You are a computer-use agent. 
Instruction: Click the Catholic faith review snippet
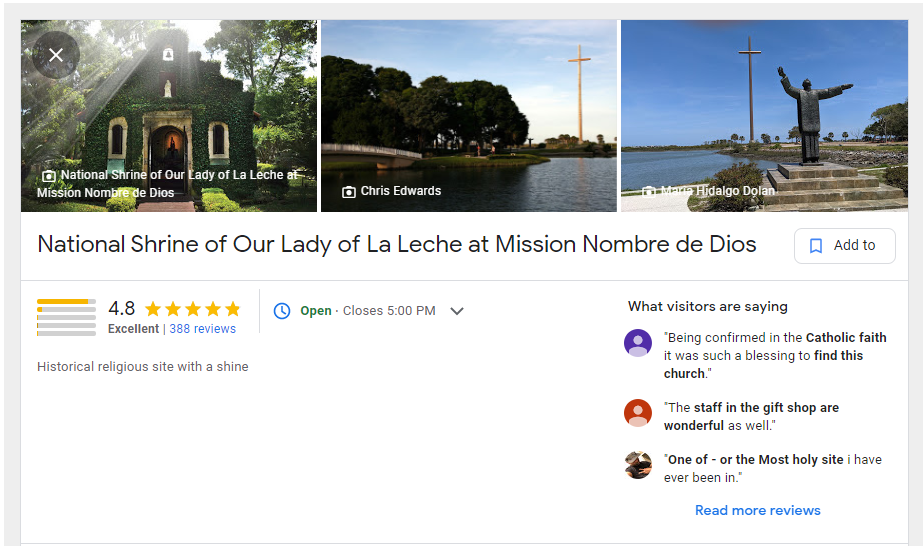(x=775, y=355)
